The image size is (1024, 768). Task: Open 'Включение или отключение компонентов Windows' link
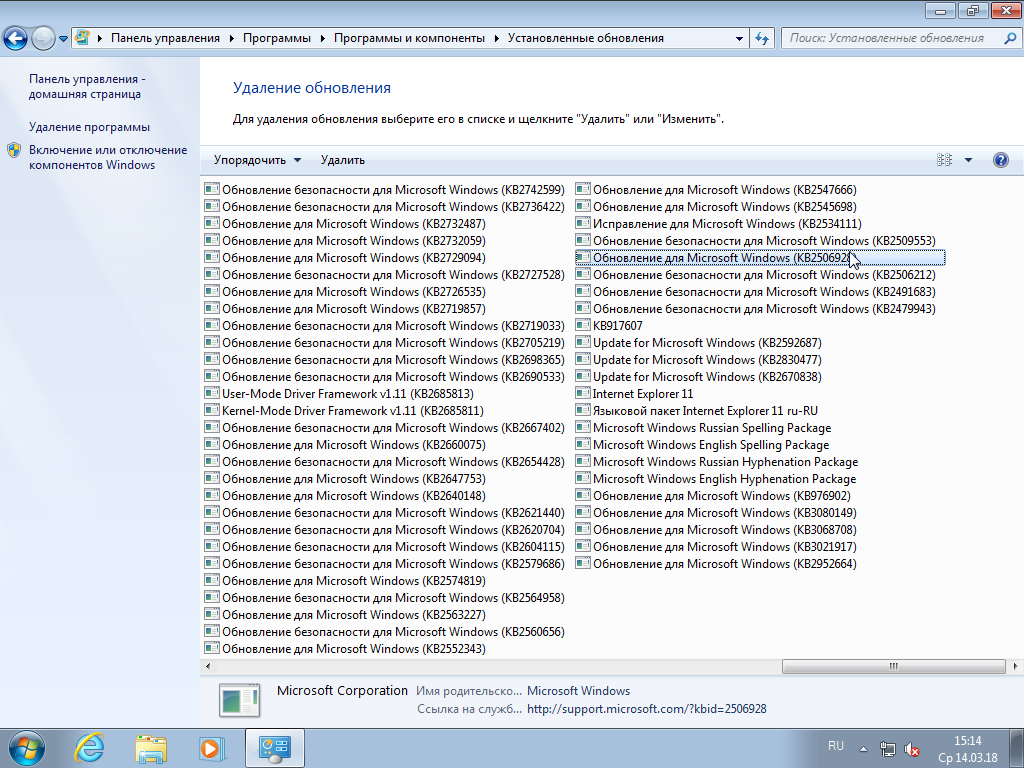pos(108,157)
